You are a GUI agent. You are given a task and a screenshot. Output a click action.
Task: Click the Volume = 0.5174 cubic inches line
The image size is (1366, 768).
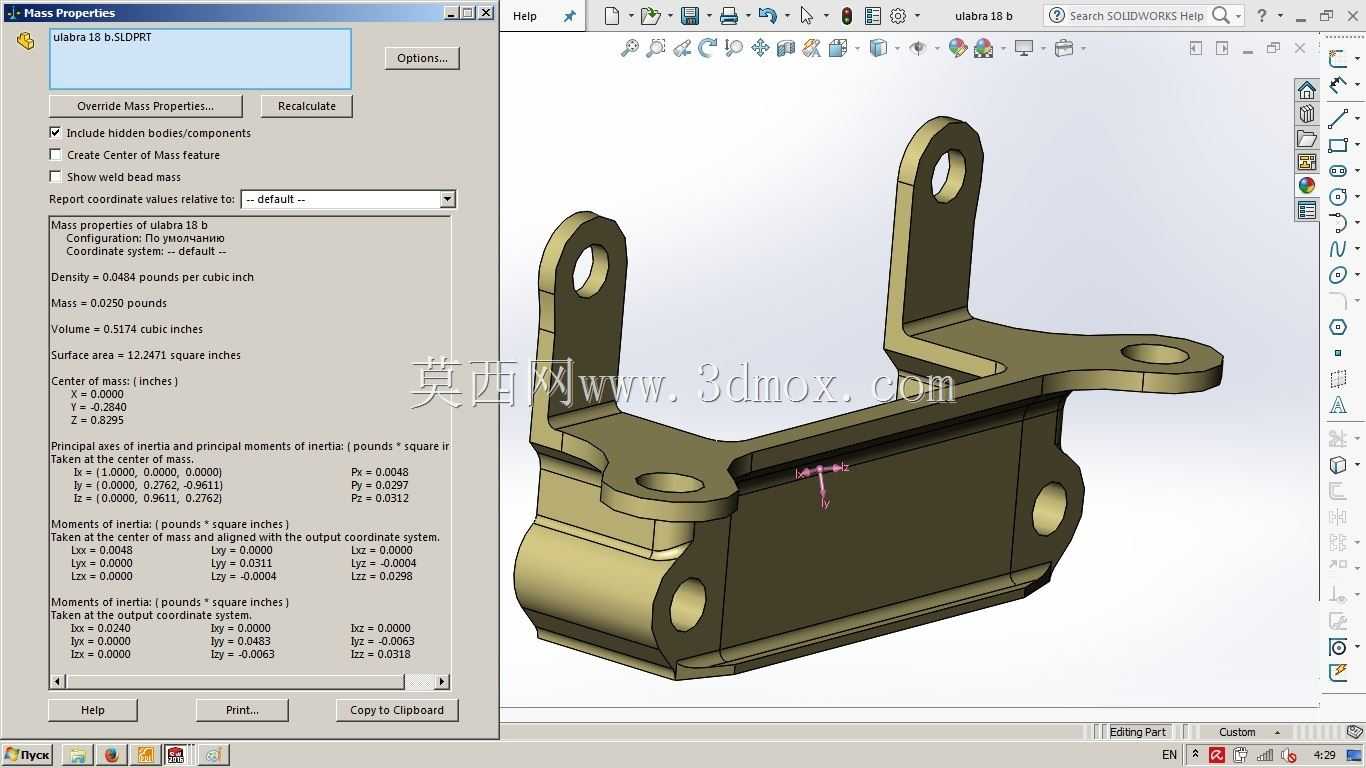(127, 329)
